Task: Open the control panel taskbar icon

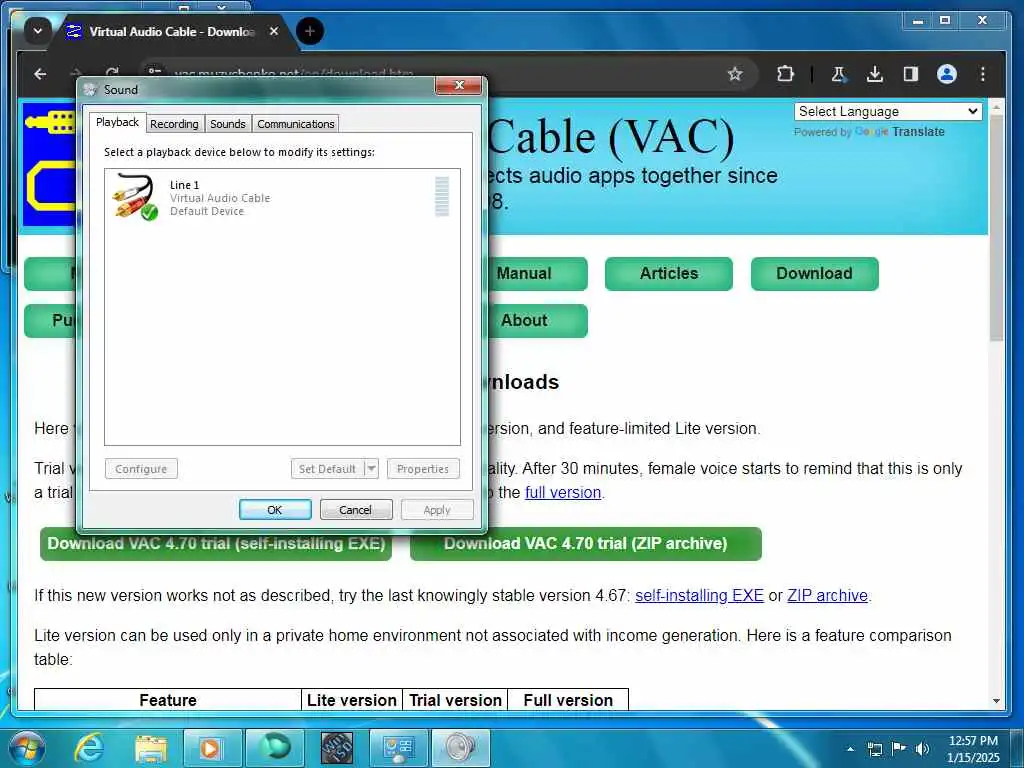Action: point(398,748)
